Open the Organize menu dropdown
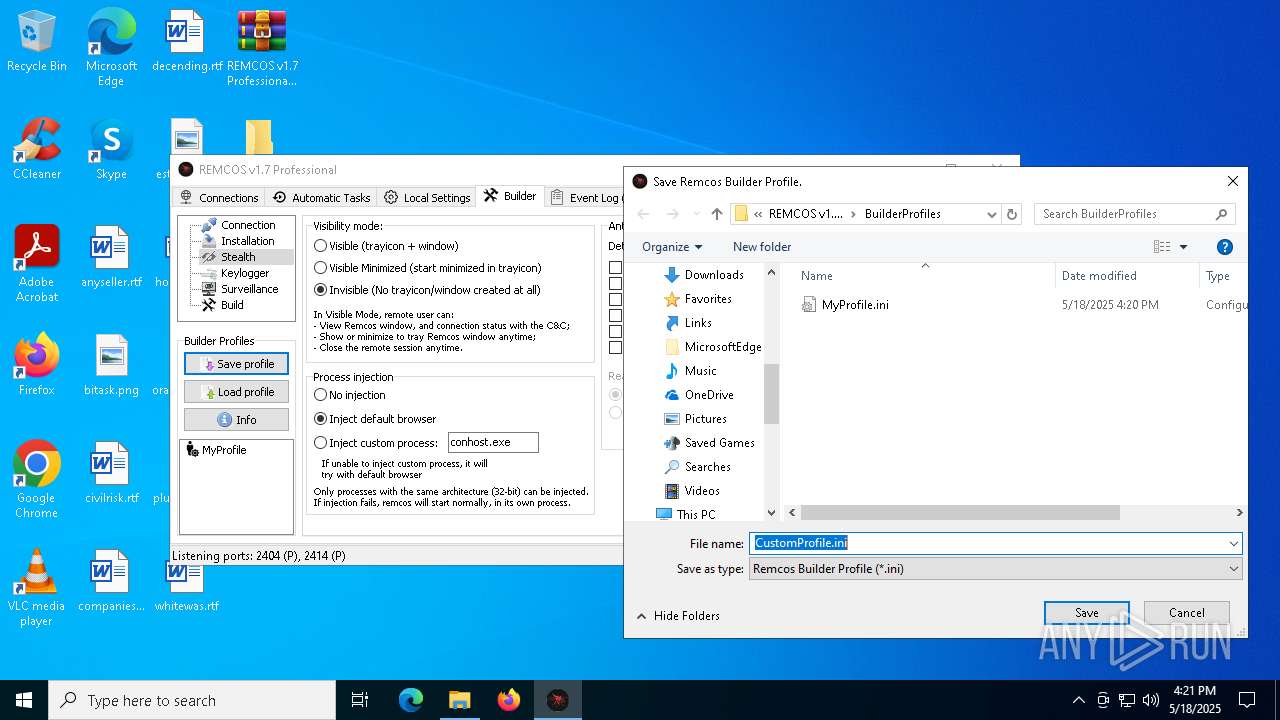The image size is (1280, 720). [672, 247]
